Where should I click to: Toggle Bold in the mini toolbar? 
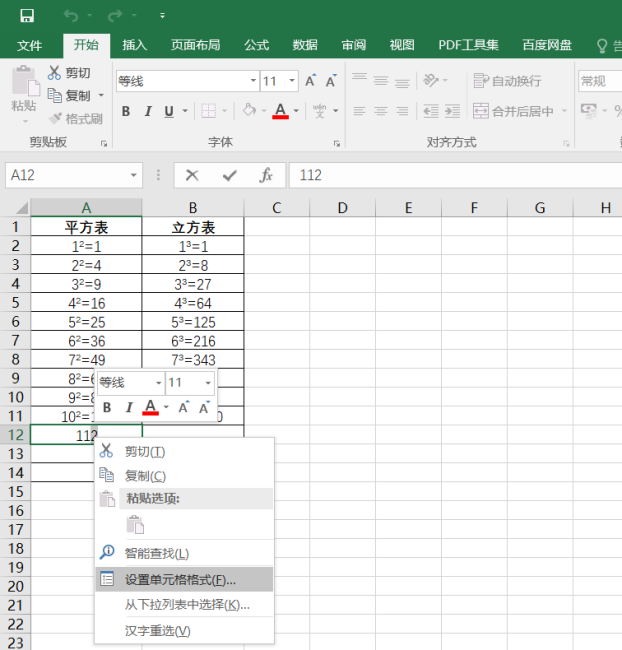point(107,407)
